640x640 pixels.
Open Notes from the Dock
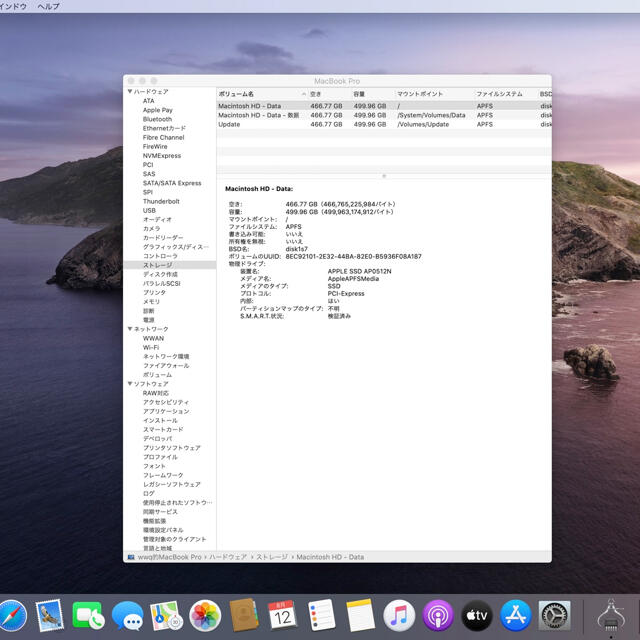360,616
